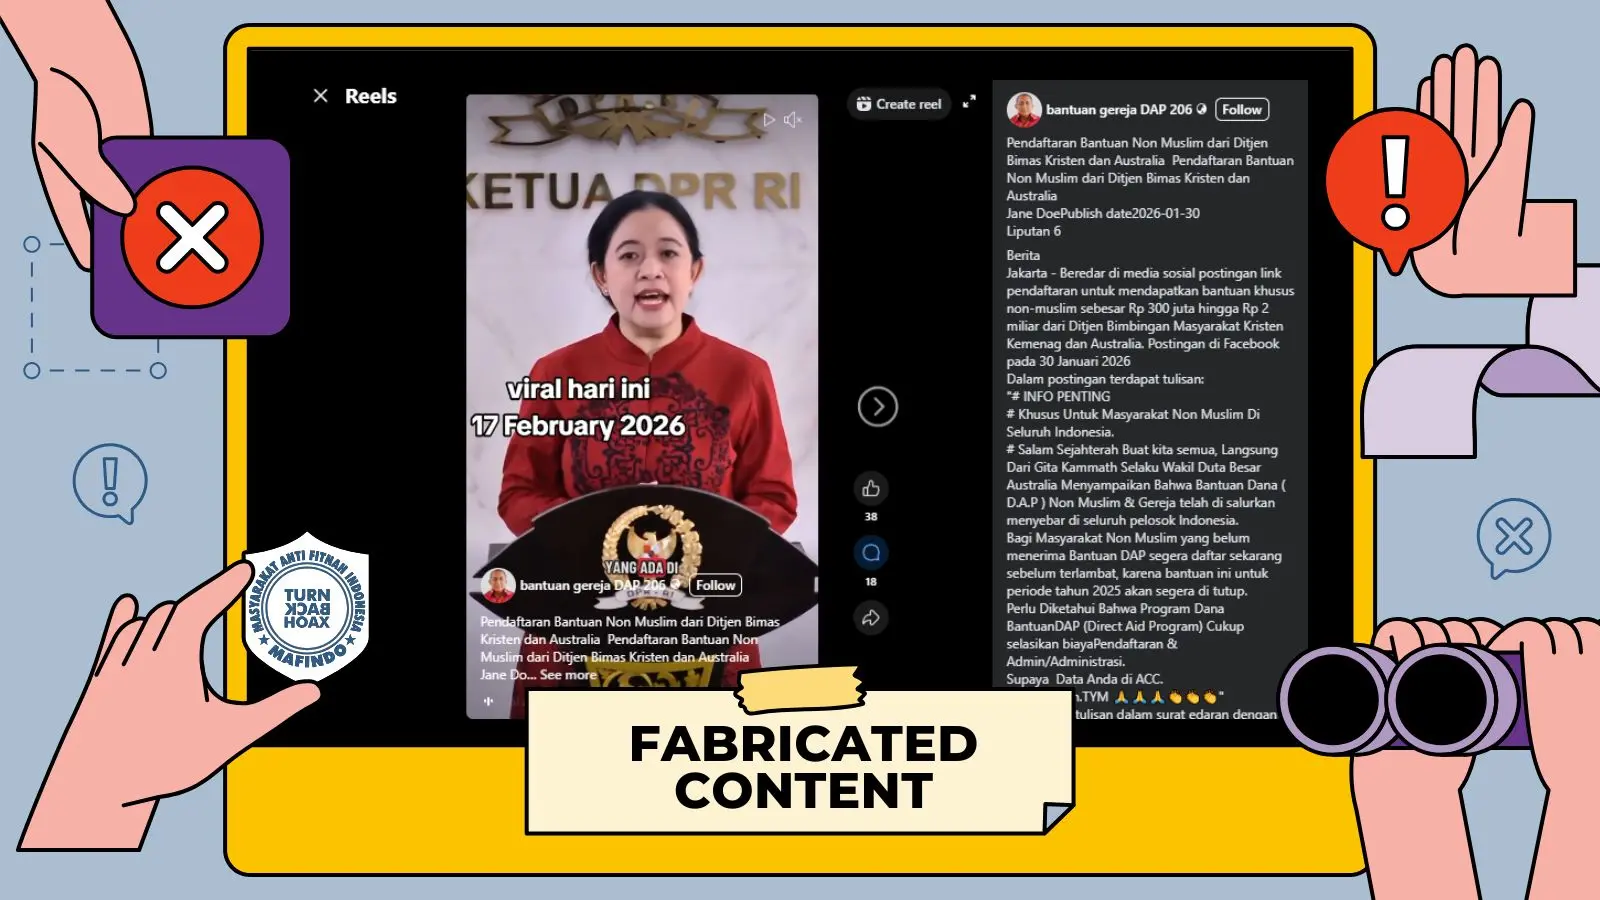The height and width of the screenshot is (900, 1600).
Task: Click the like count showing 38
Action: [870, 516]
